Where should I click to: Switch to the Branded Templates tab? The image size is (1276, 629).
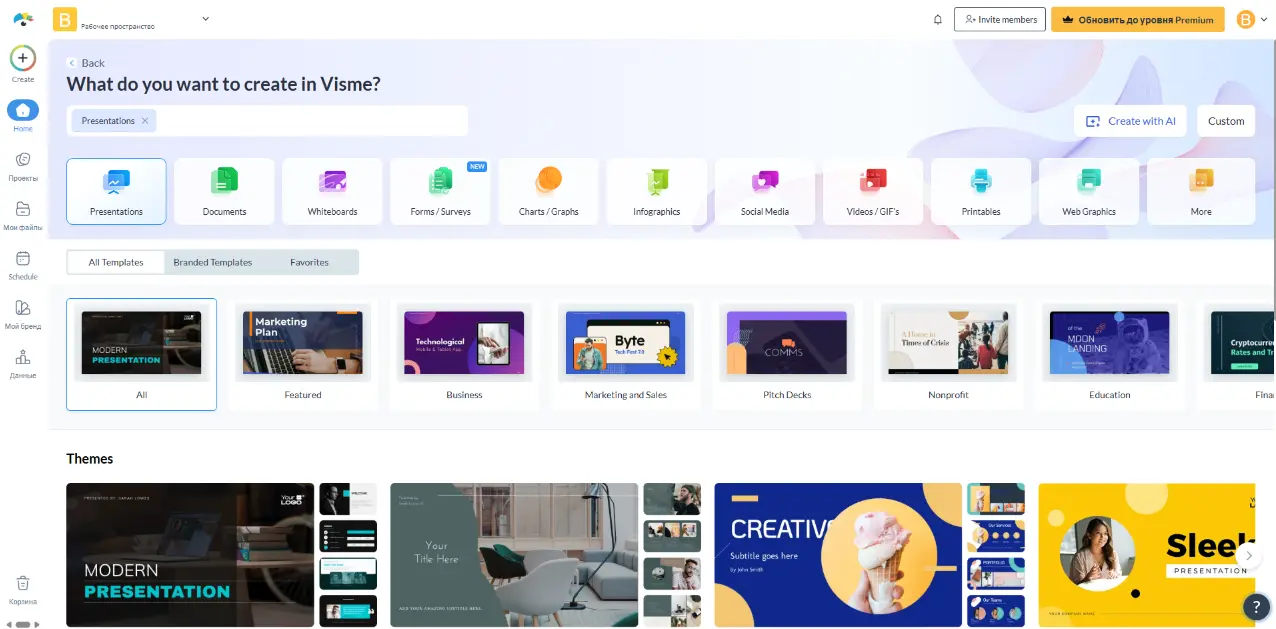(212, 262)
